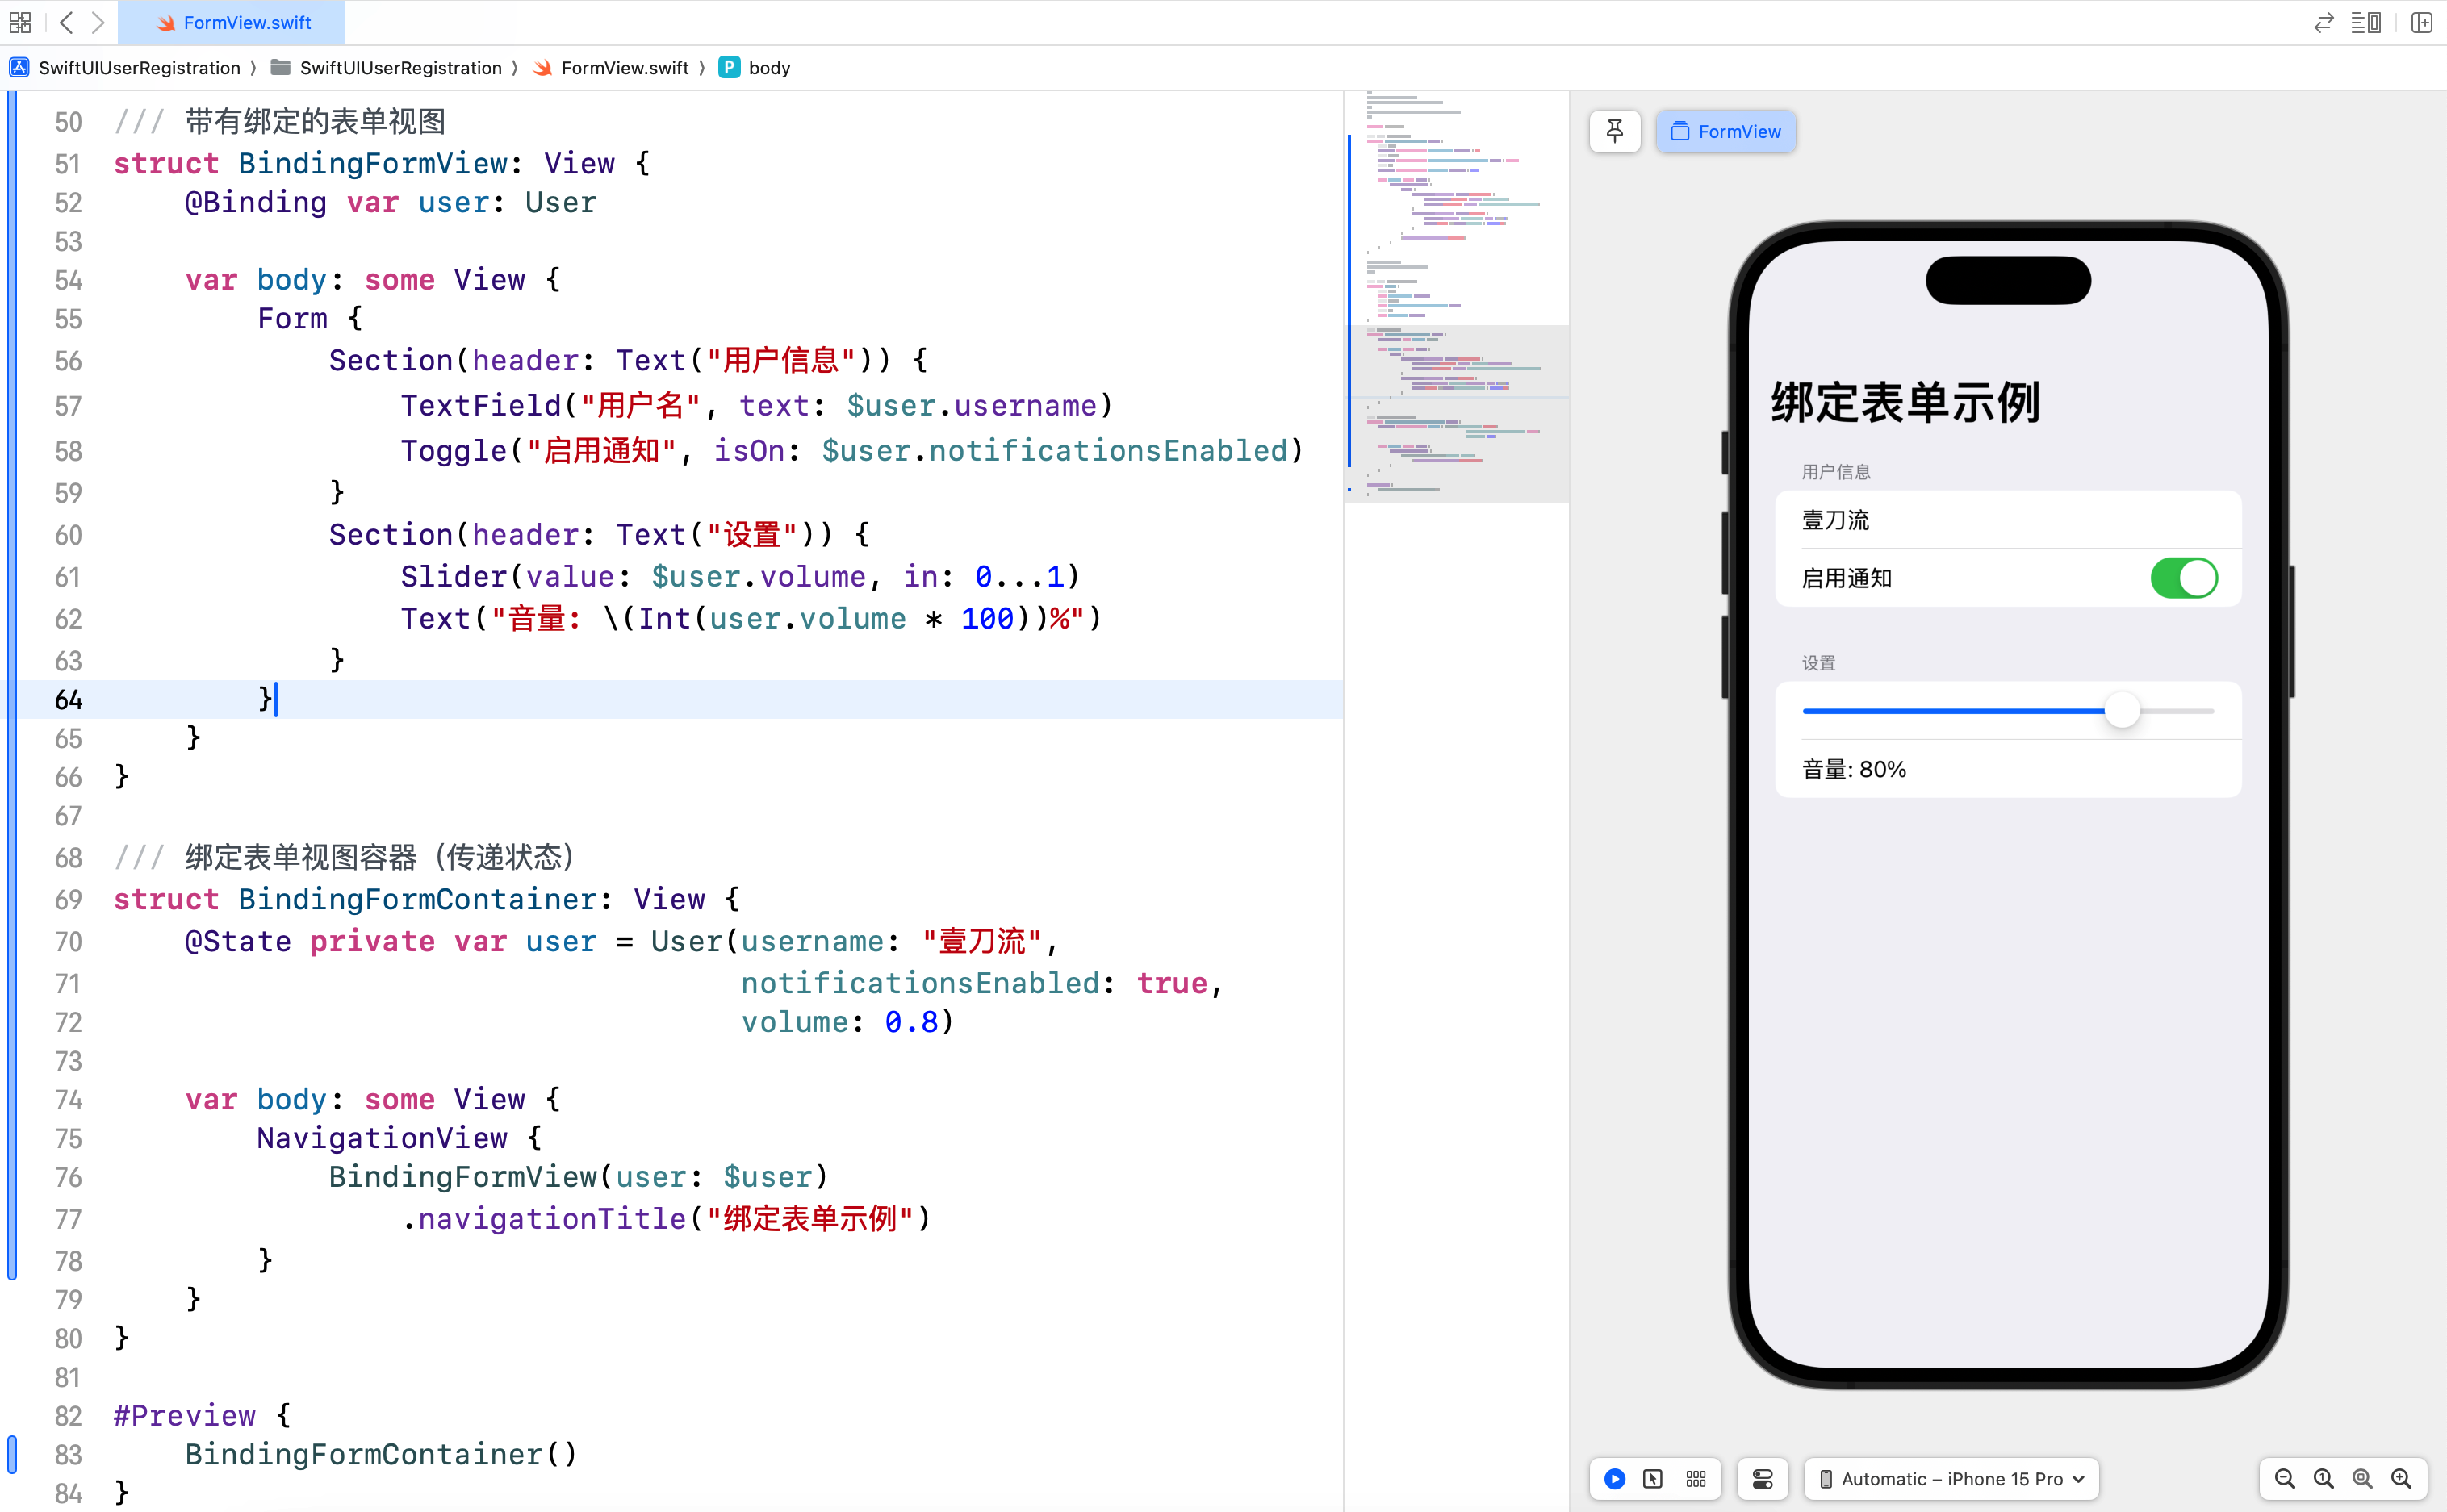
Task: Click the volume slider thumb in preview
Action: coord(2122,711)
